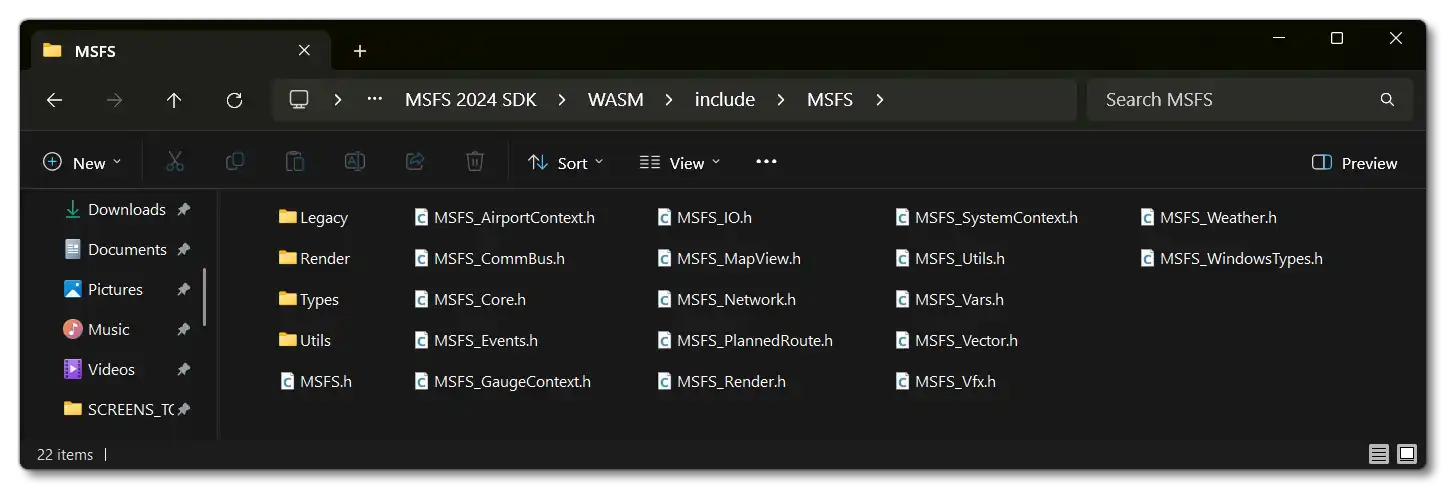The image size is (1446, 489).
Task: Select MSFS_Events.h file name
Action: pos(486,340)
